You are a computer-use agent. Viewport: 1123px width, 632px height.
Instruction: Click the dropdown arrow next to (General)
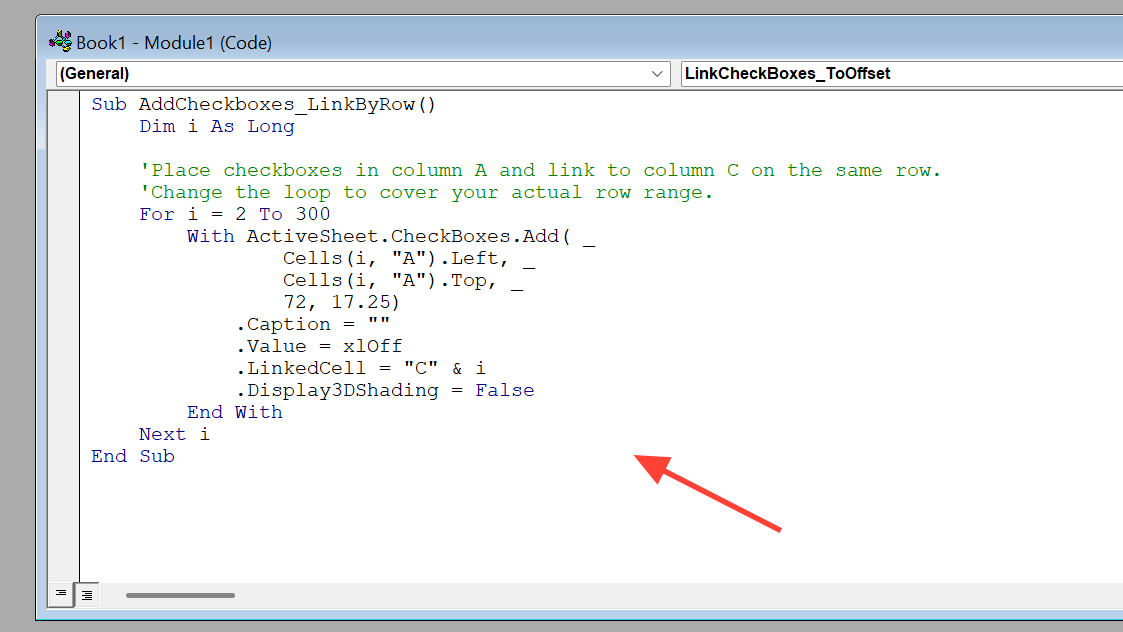[x=658, y=73]
